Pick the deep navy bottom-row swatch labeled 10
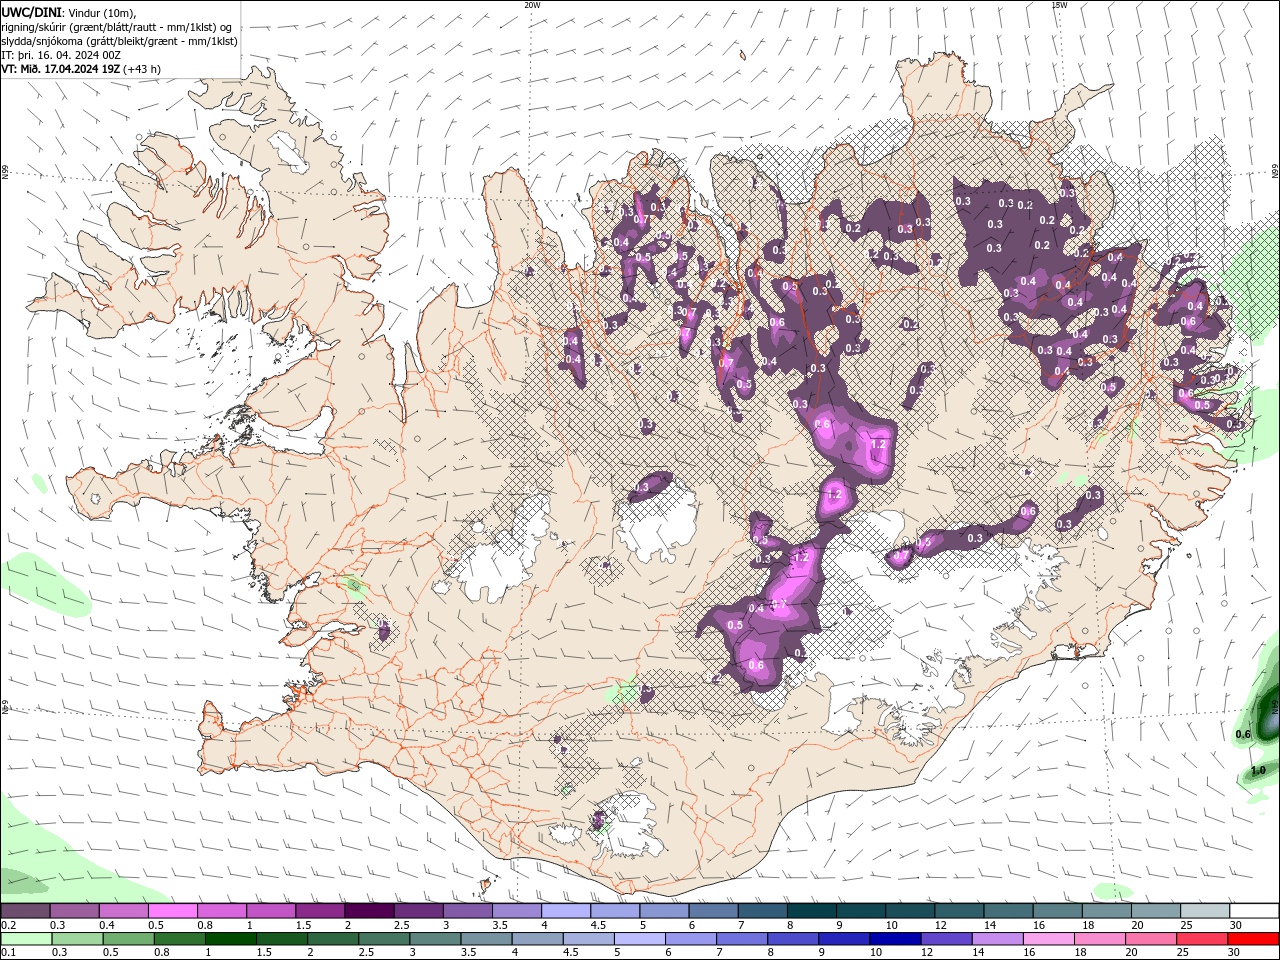 pyautogui.click(x=895, y=939)
